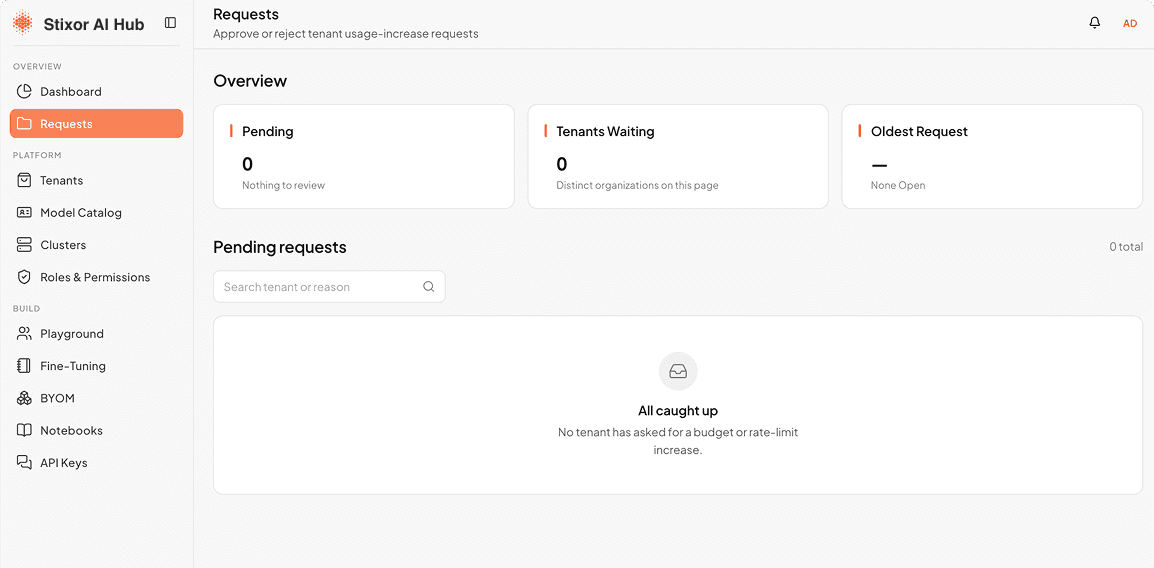This screenshot has height=568, width=1154.
Task: Click the 'Nothing to review' text
Action: pos(283,185)
